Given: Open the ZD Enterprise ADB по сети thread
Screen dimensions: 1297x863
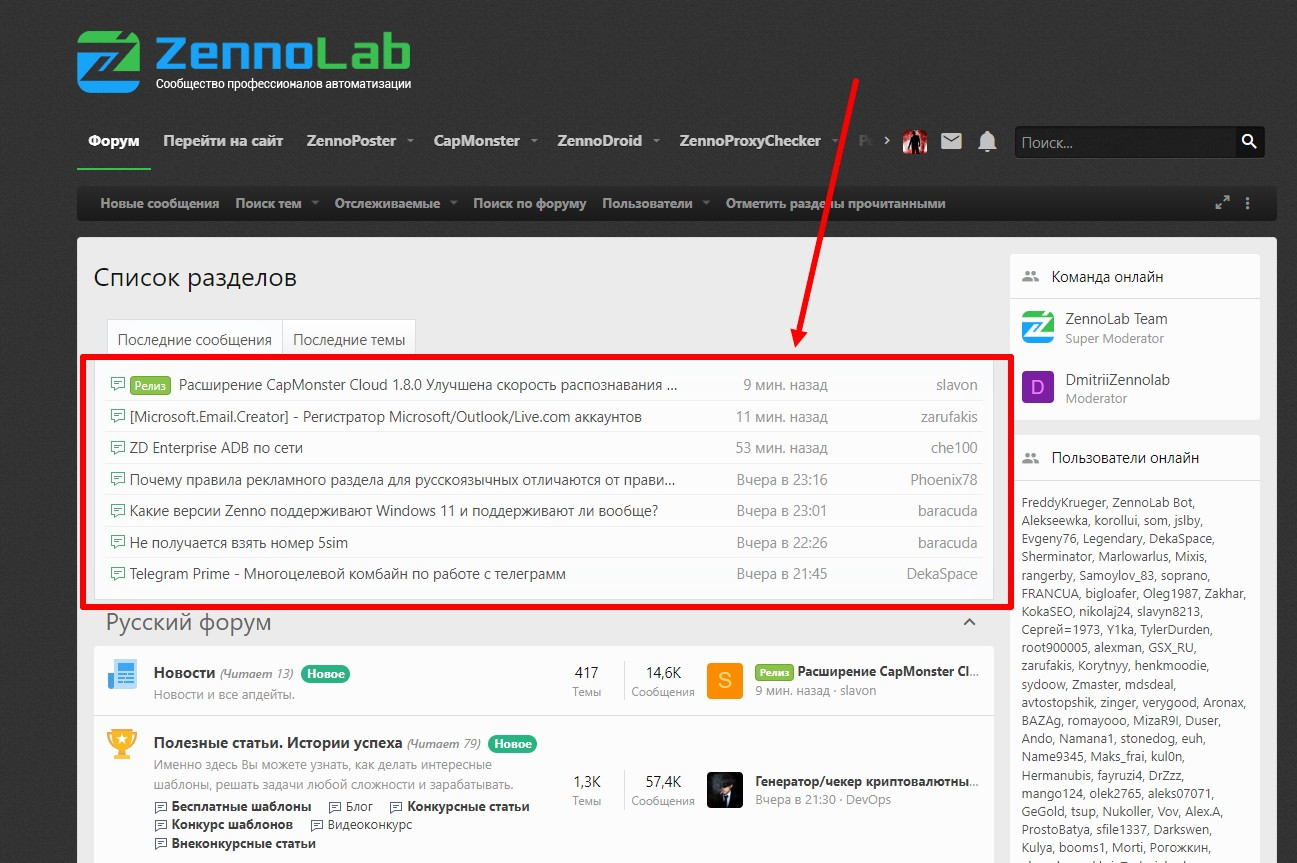Looking at the screenshot, I should 216,448.
